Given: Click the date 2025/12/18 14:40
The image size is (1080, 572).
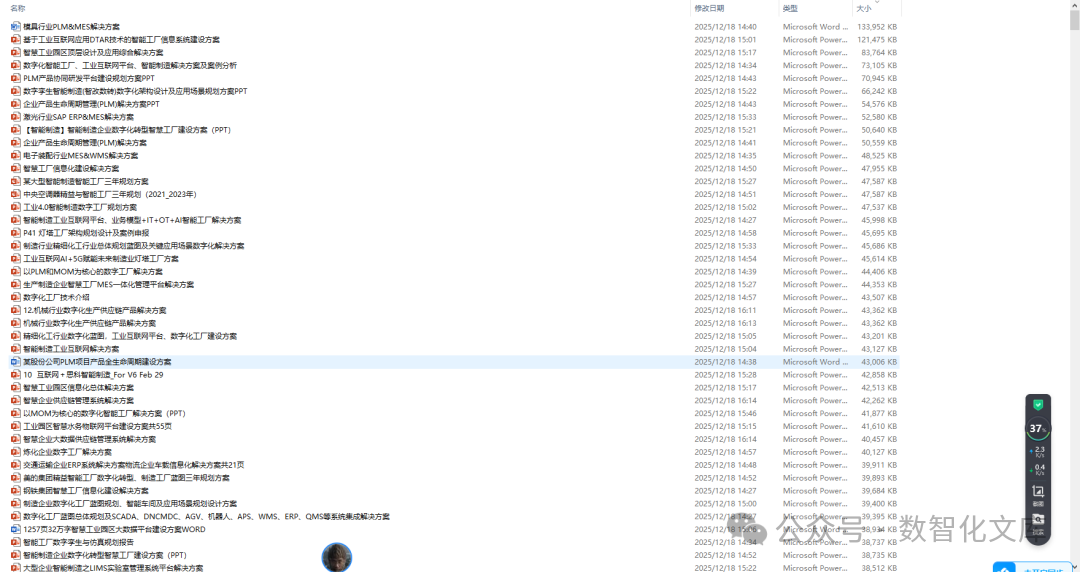Looking at the screenshot, I should pyautogui.click(x=725, y=27).
